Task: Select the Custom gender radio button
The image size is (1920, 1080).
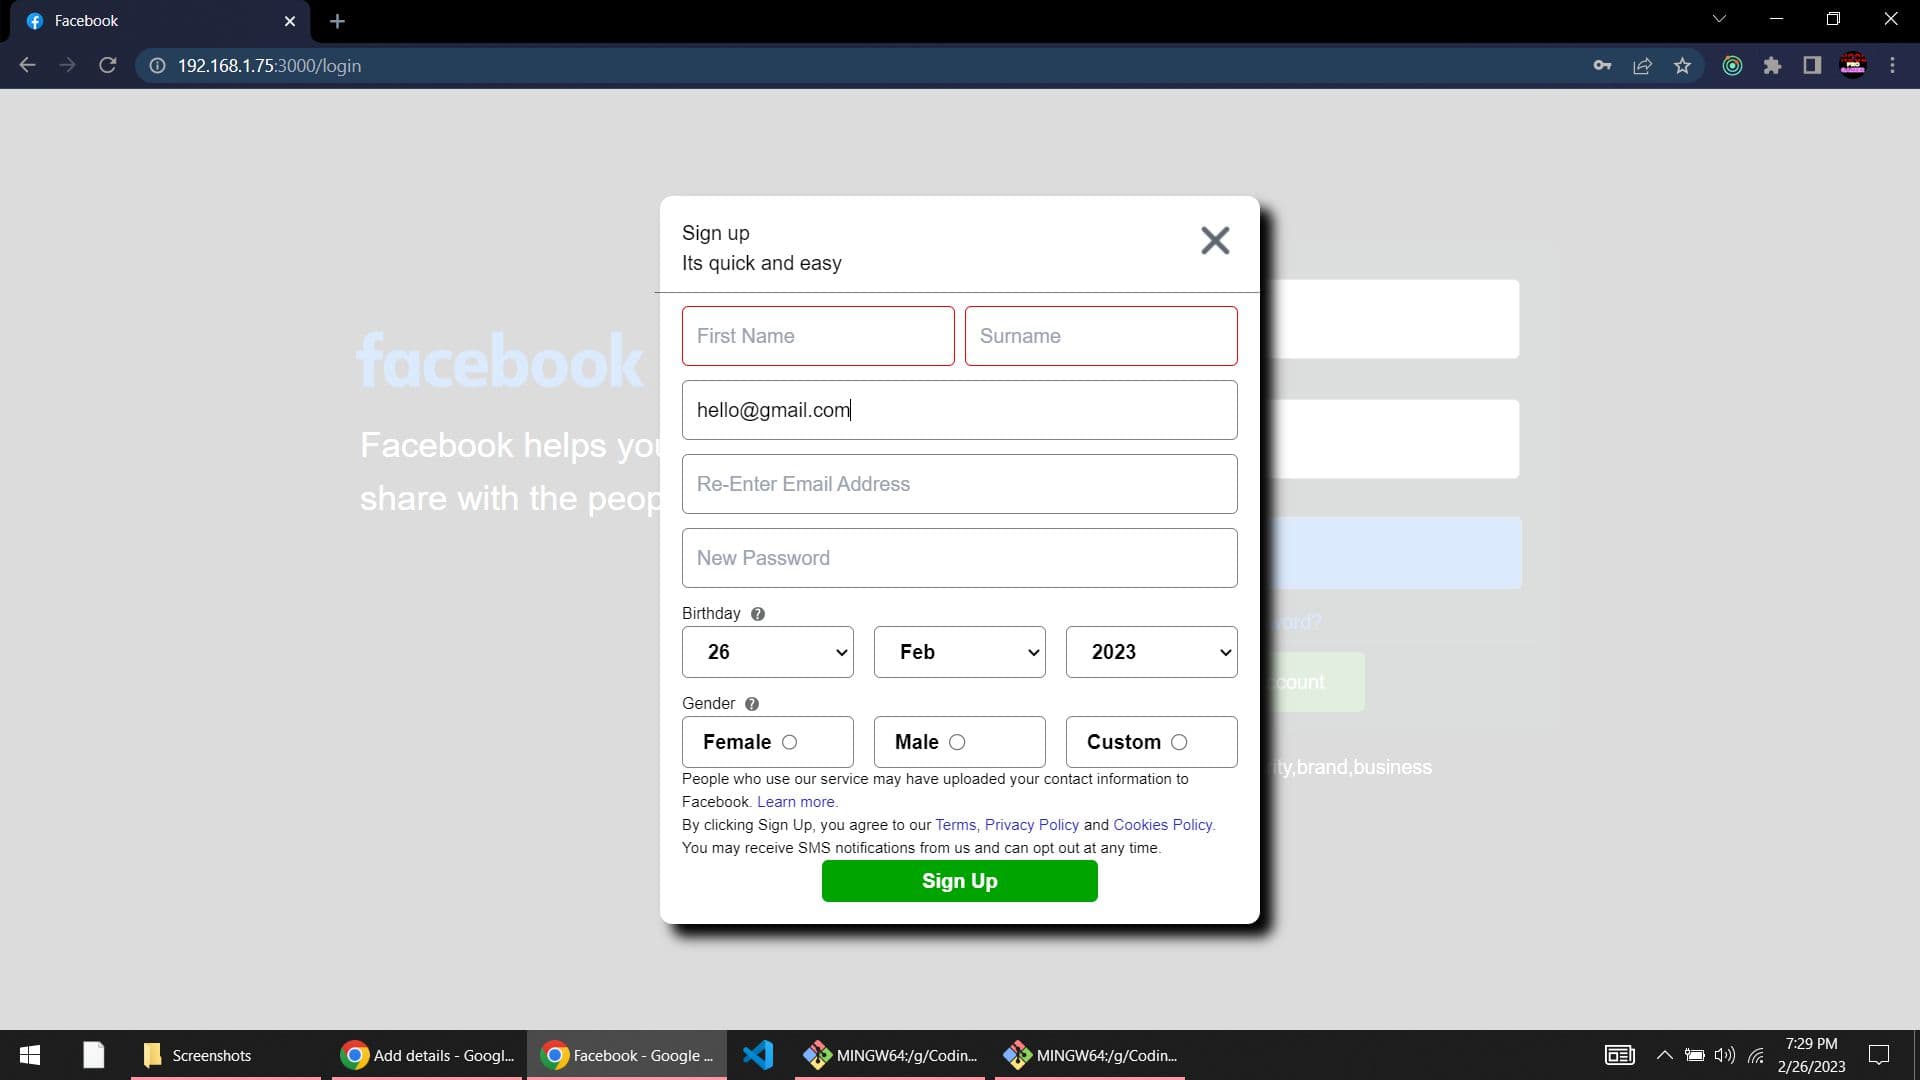Action: point(1179,742)
